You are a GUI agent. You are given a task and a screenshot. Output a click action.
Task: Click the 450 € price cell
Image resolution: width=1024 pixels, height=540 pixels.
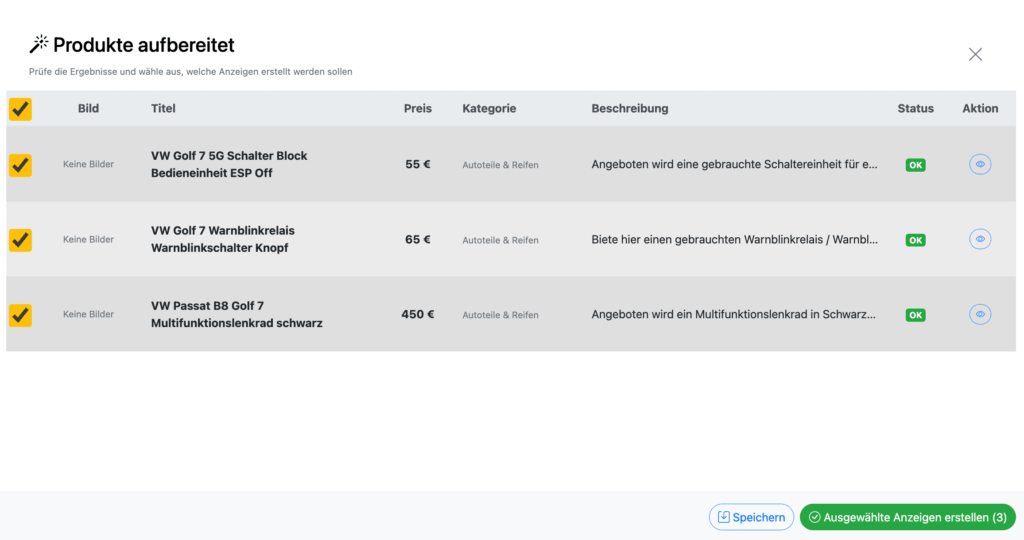[x=417, y=314]
